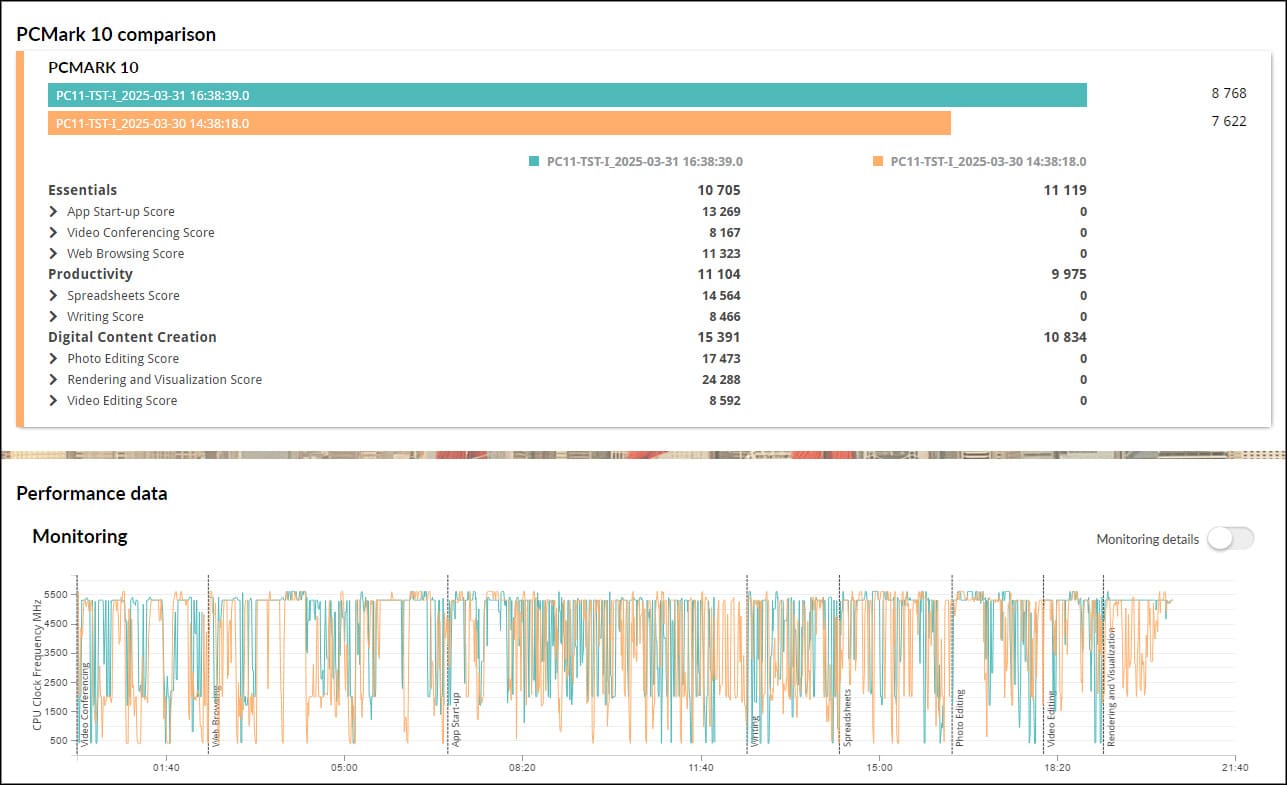The height and width of the screenshot is (785, 1287).
Task: Expand Web Browsing Score row
Action: (x=53, y=254)
